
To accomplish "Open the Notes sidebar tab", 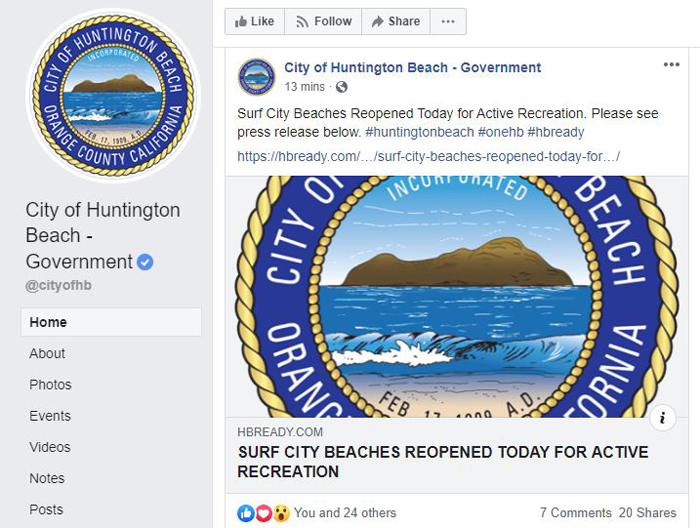I will [x=47, y=478].
